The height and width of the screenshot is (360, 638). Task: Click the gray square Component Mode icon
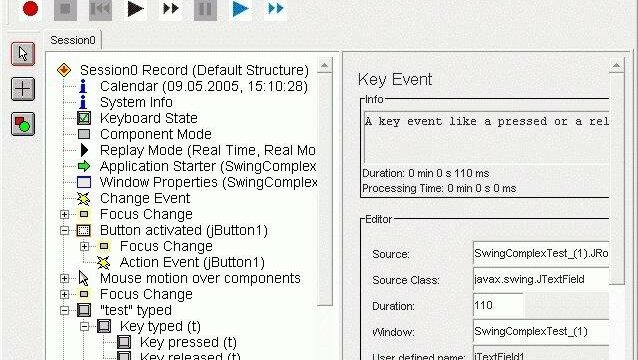click(84, 134)
